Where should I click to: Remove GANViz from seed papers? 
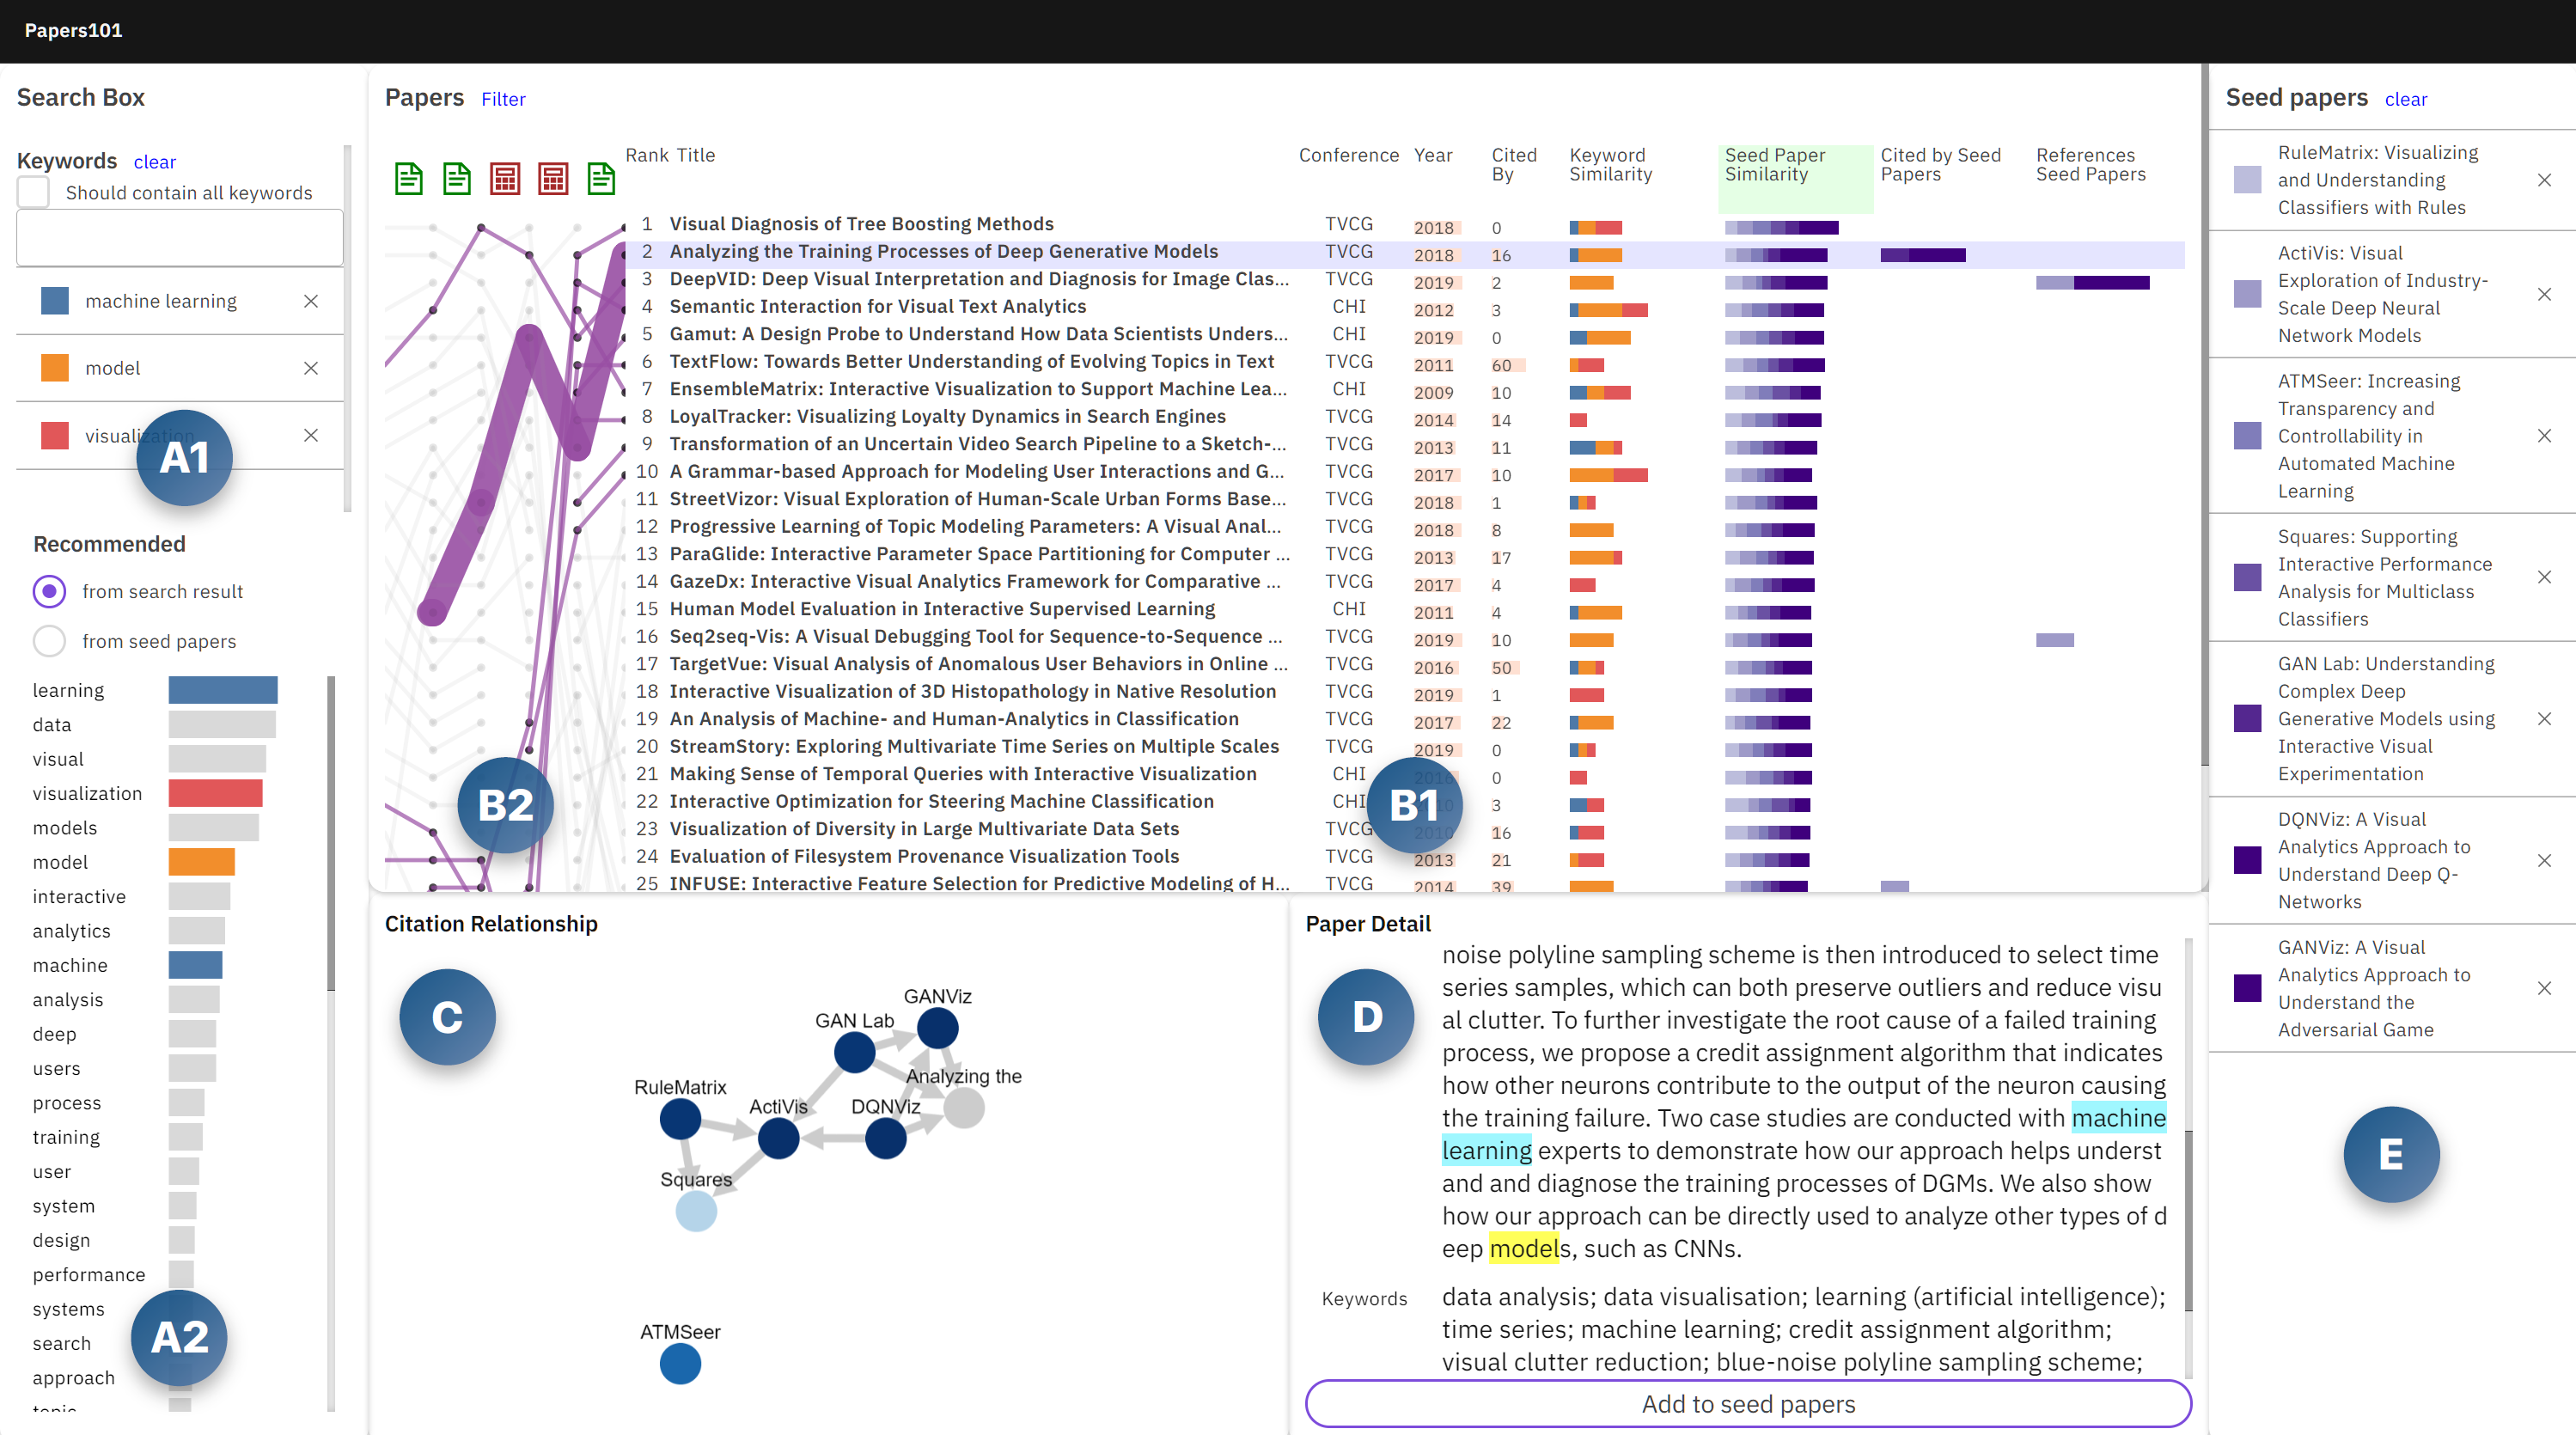[2545, 988]
